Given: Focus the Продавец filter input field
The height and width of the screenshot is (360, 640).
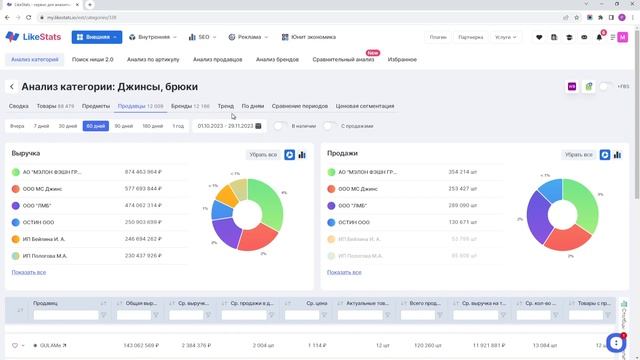Looking at the screenshot, I should point(66,315).
